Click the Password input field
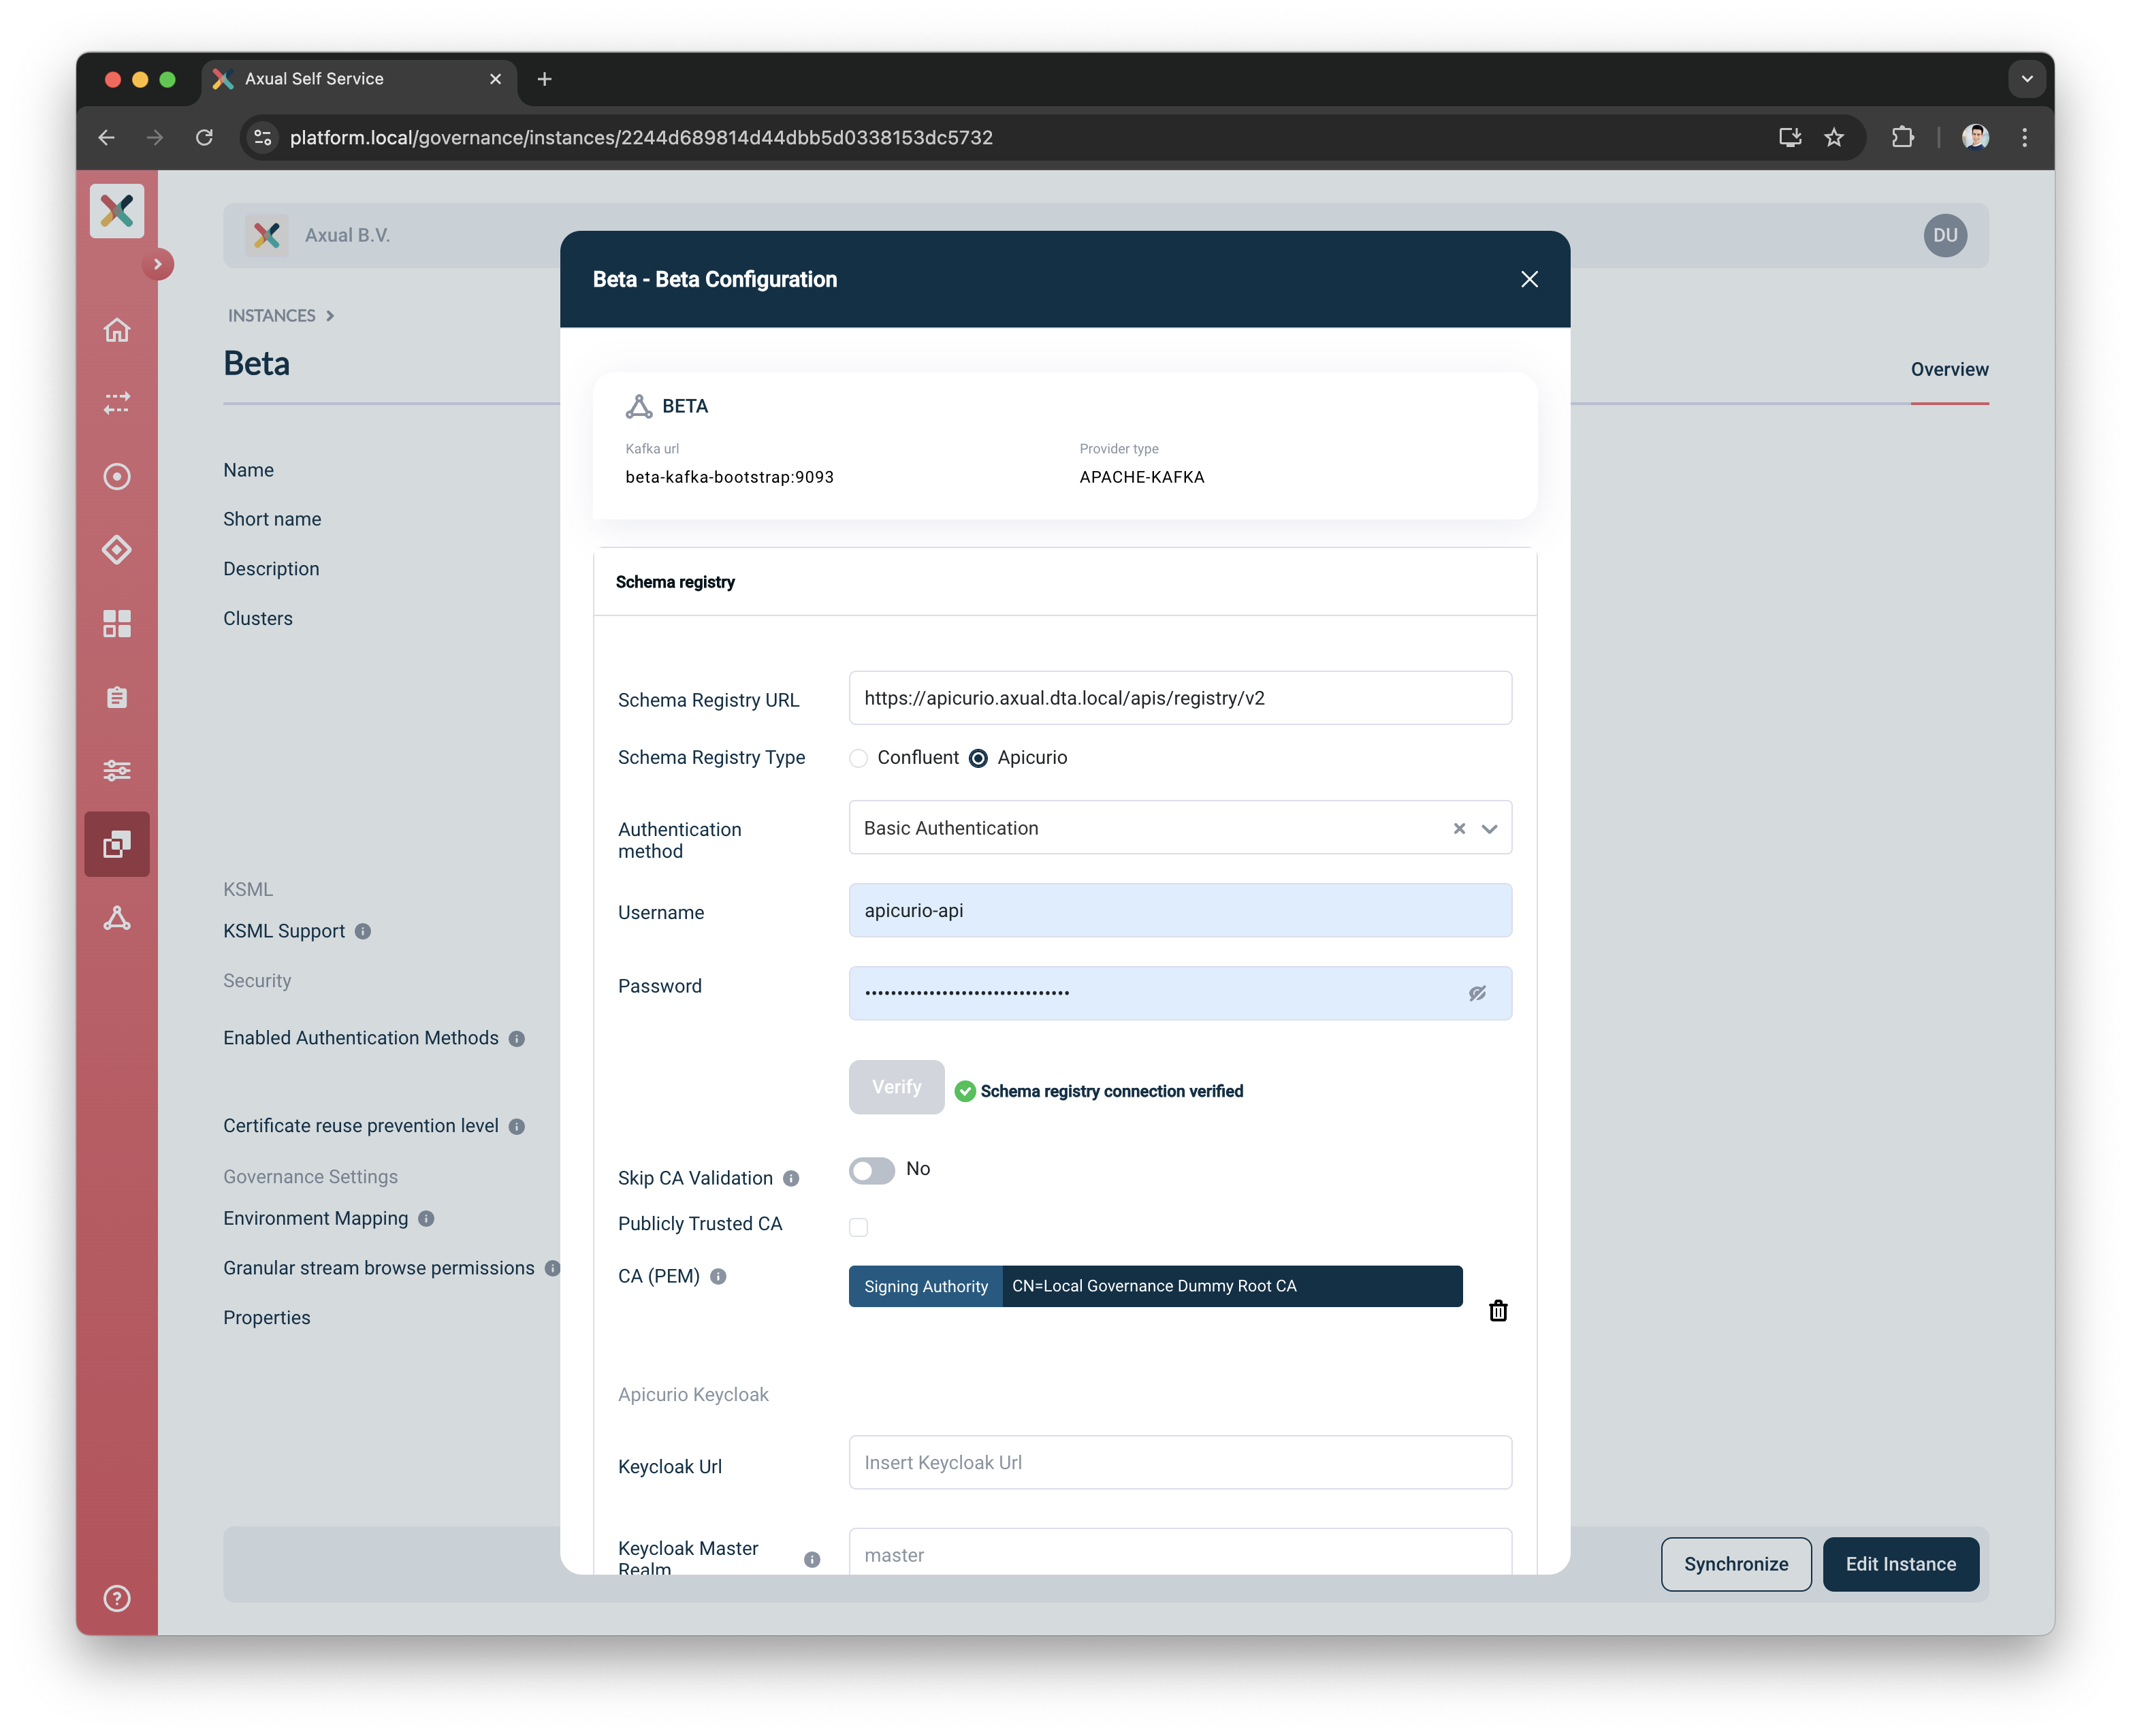Viewport: 2131px width, 1736px height. (1180, 993)
